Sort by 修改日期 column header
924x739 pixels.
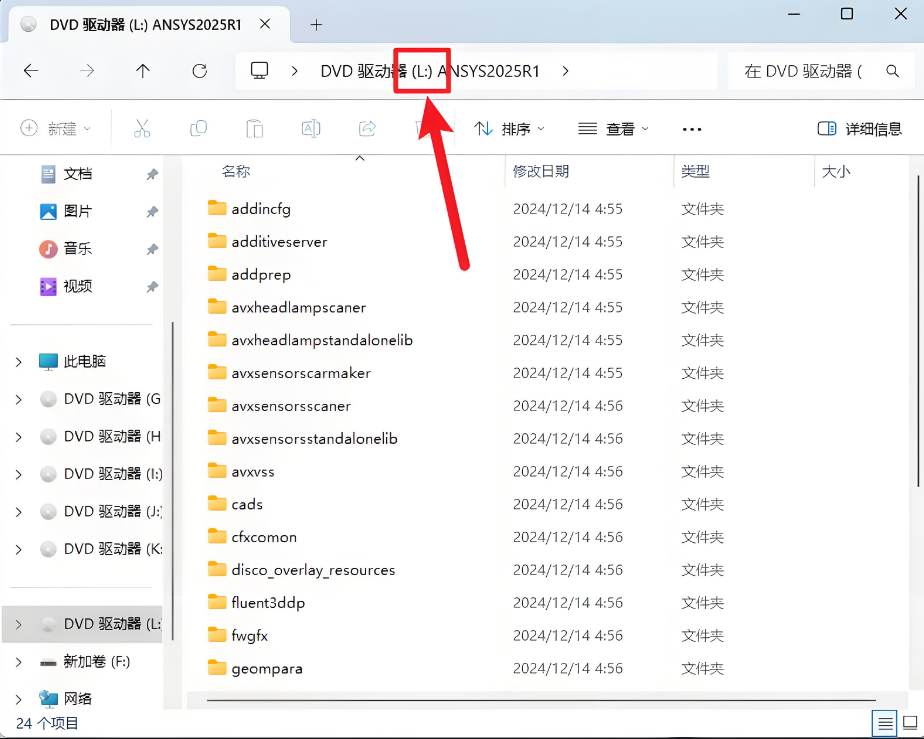pos(540,171)
